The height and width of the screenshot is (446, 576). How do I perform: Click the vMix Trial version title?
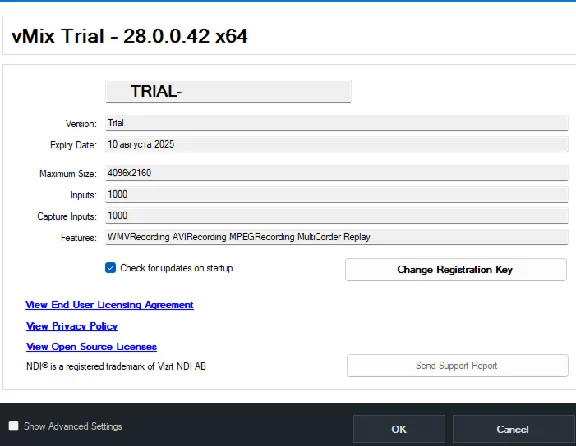pyautogui.click(x=129, y=36)
